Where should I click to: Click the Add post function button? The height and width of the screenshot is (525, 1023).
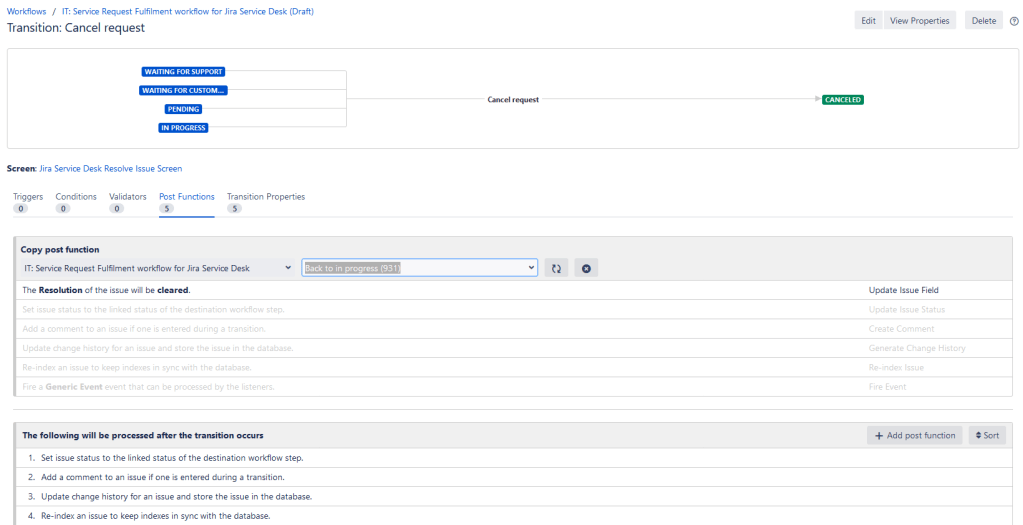point(914,436)
